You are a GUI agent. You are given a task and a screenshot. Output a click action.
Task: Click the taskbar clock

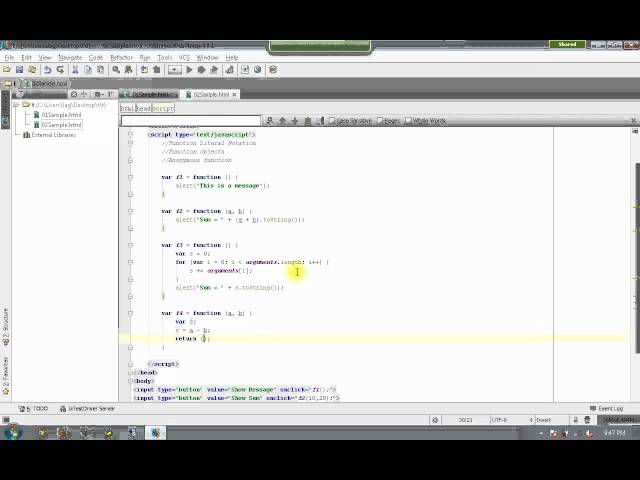tap(614, 432)
